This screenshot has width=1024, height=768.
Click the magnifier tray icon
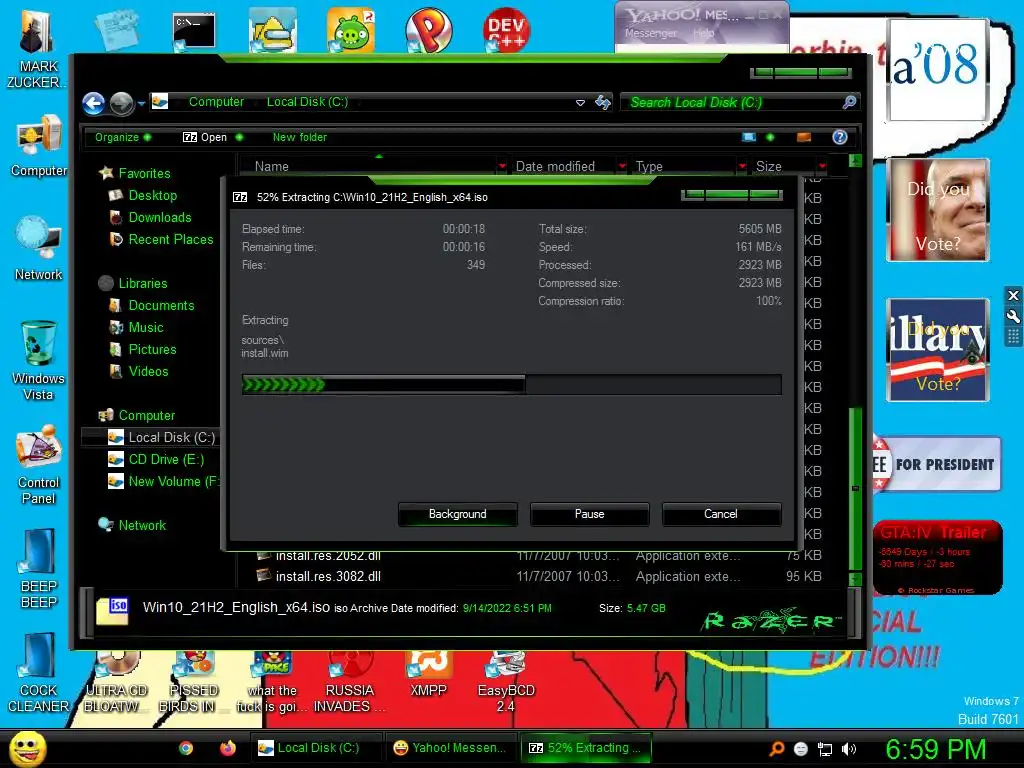click(776, 749)
